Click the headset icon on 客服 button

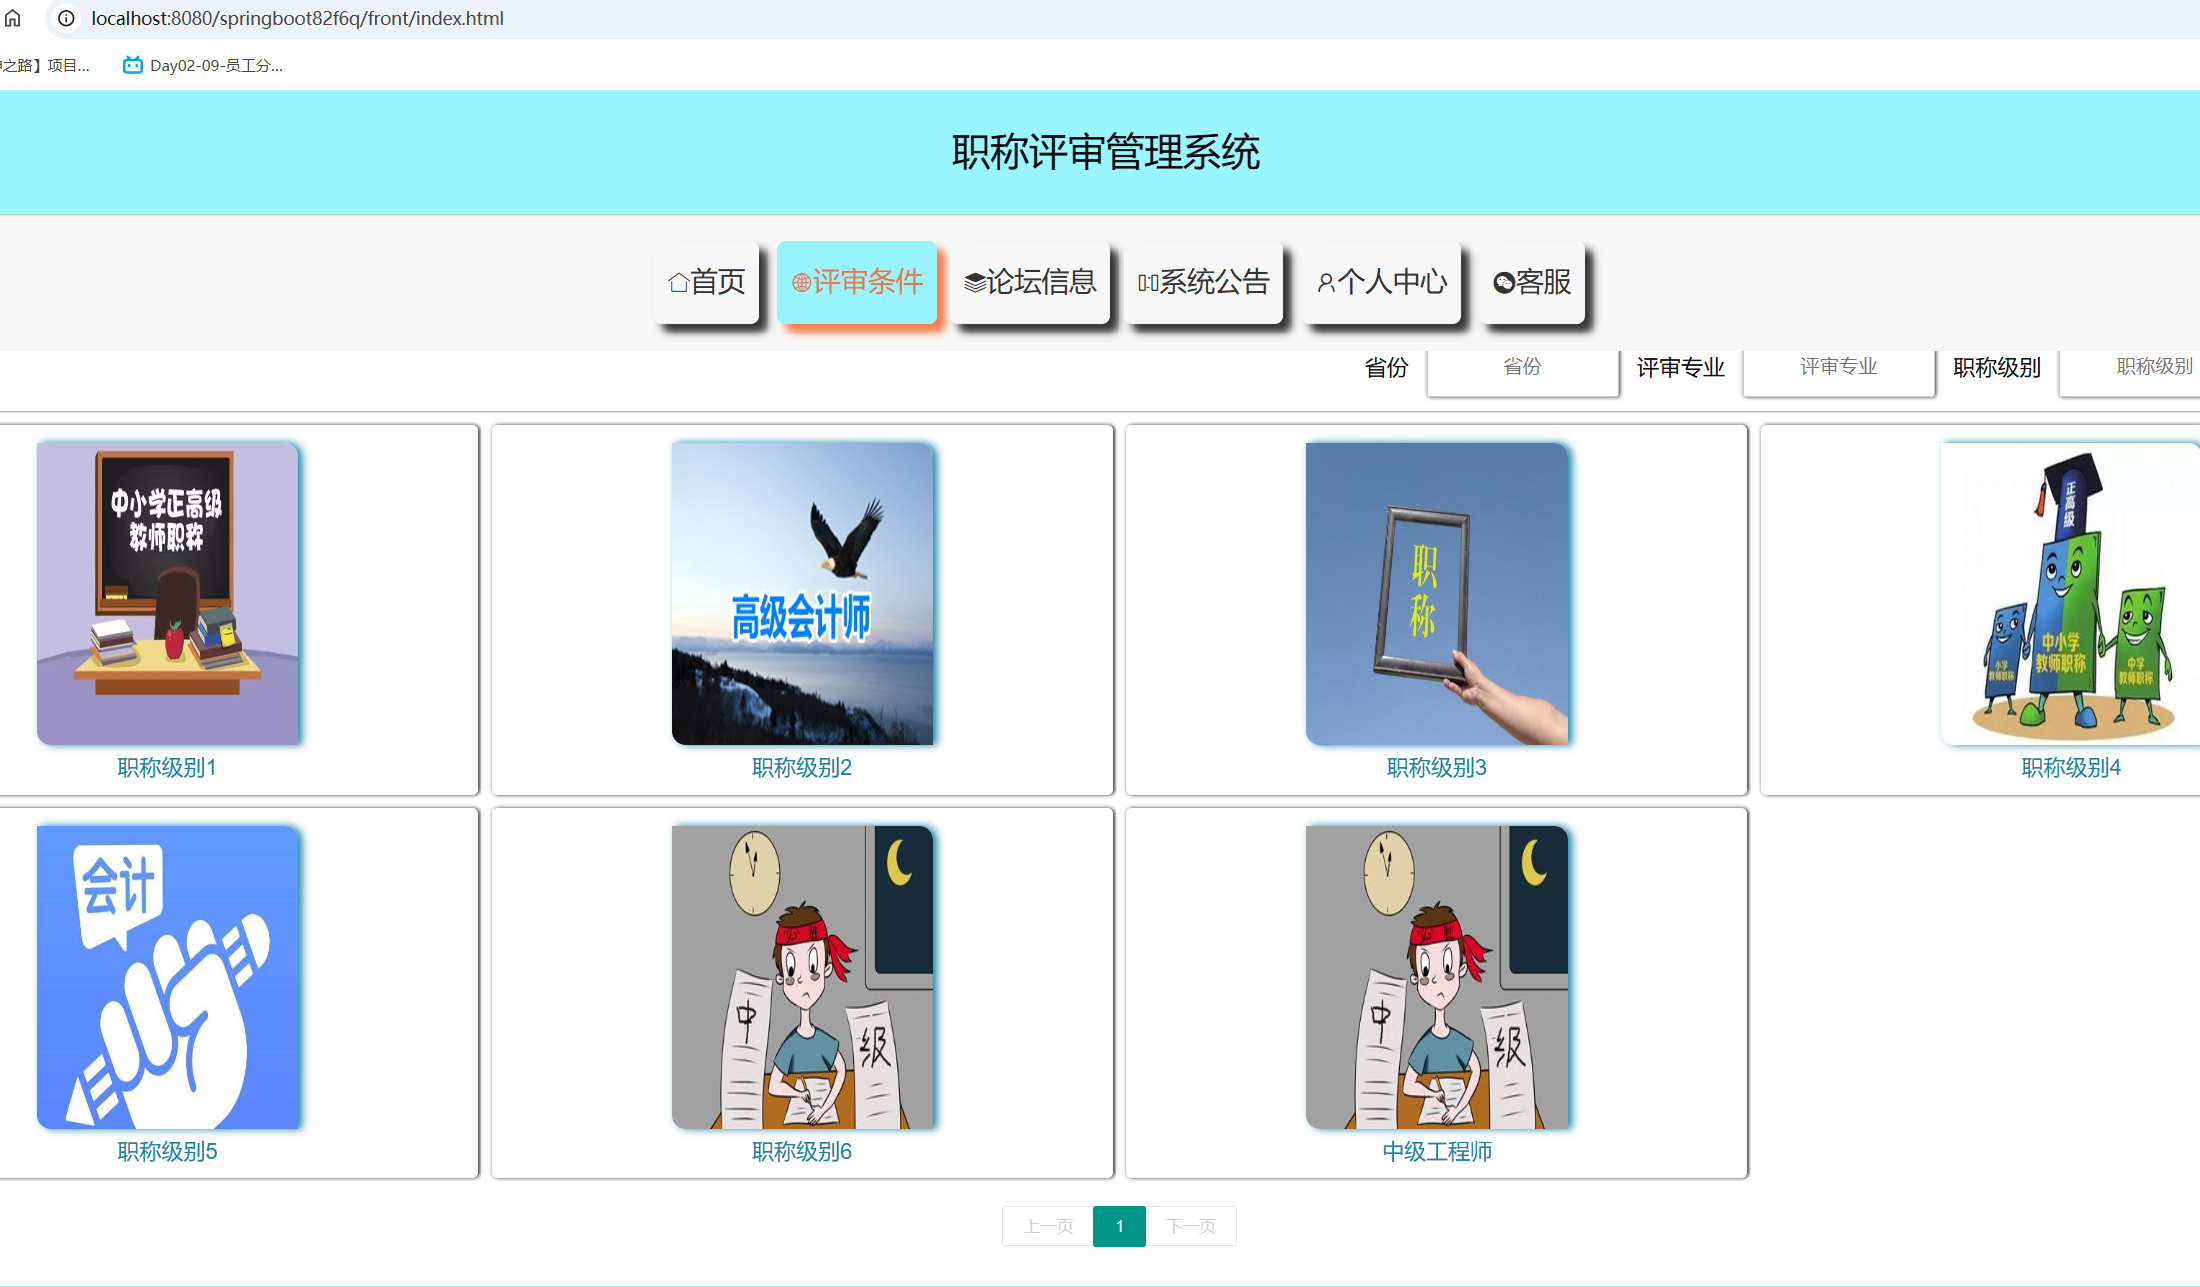click(1503, 283)
